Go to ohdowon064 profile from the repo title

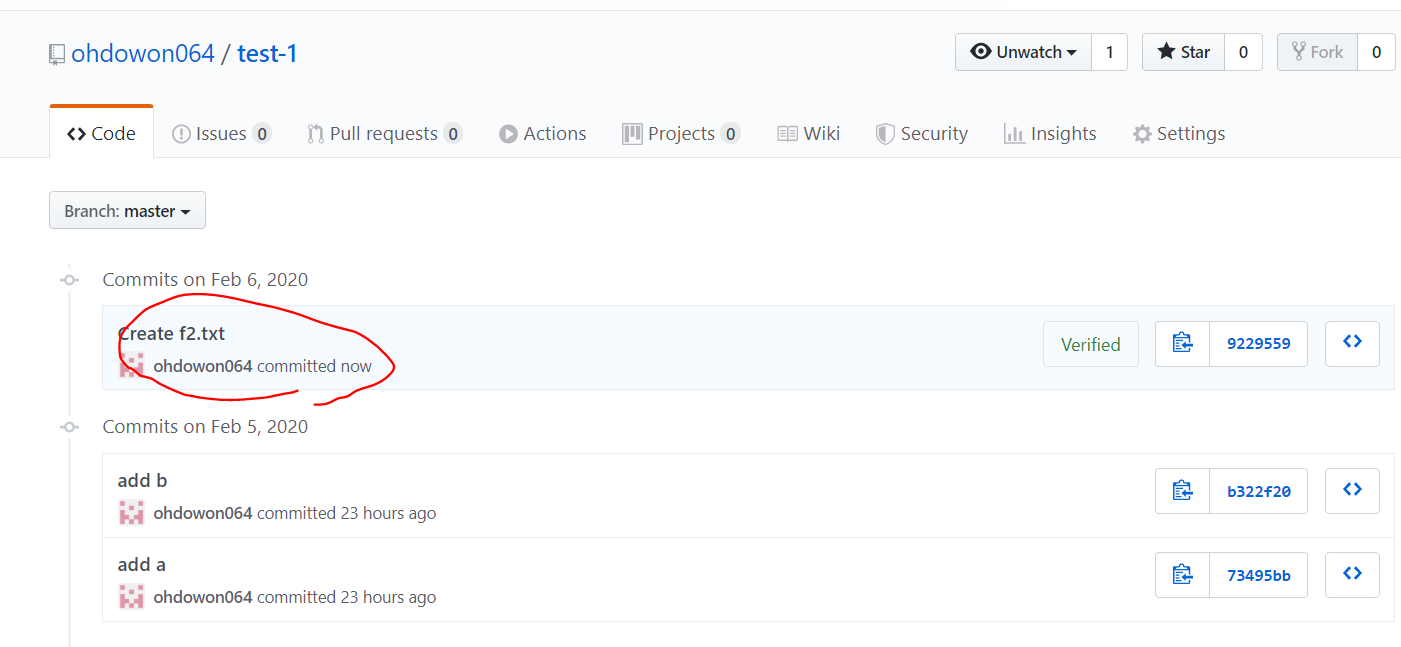tap(143, 53)
